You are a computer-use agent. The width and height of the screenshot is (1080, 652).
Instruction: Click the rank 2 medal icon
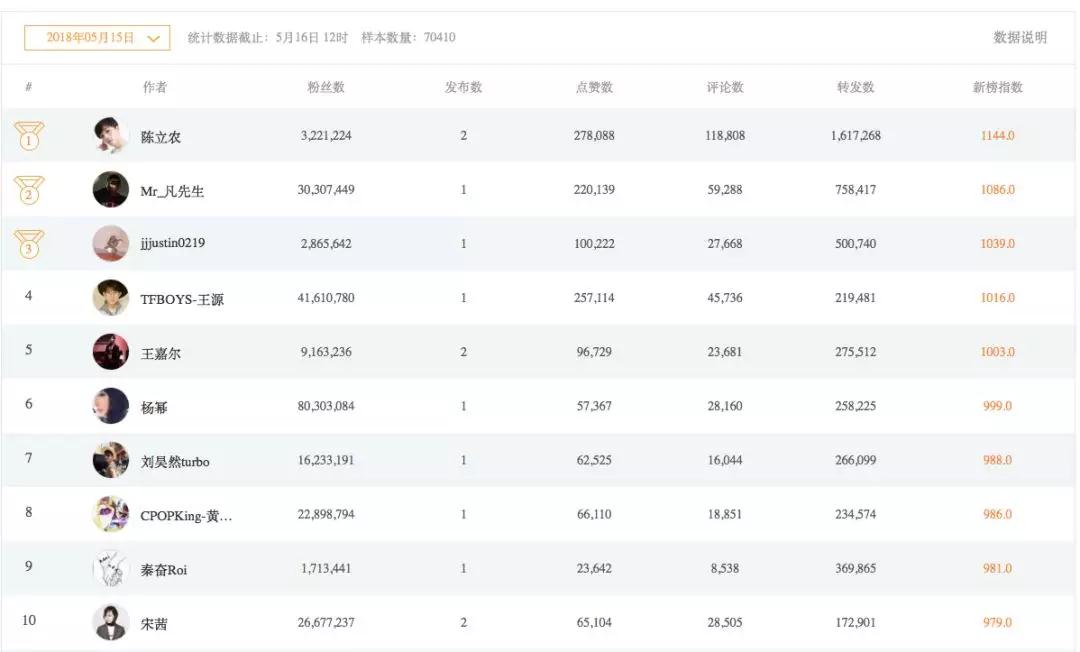[29, 190]
